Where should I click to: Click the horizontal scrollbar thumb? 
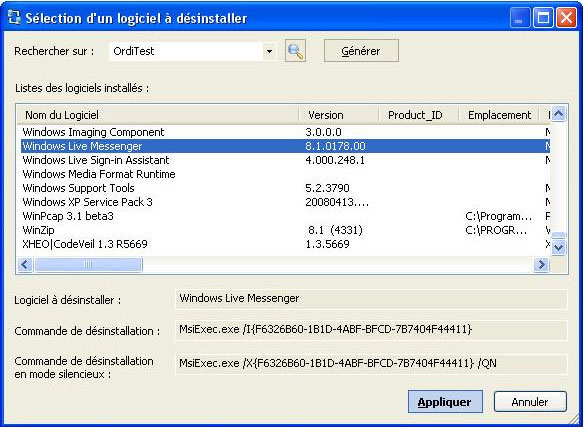coord(88,265)
